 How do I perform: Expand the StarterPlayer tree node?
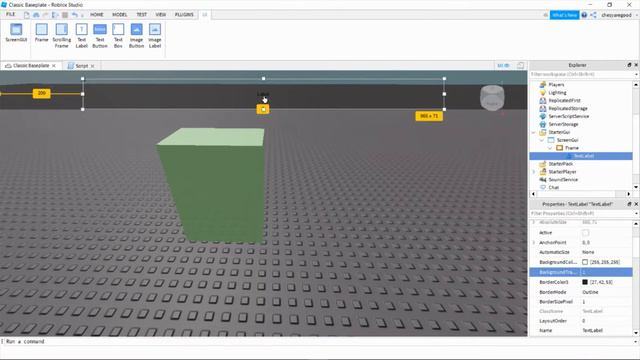[x=533, y=172]
